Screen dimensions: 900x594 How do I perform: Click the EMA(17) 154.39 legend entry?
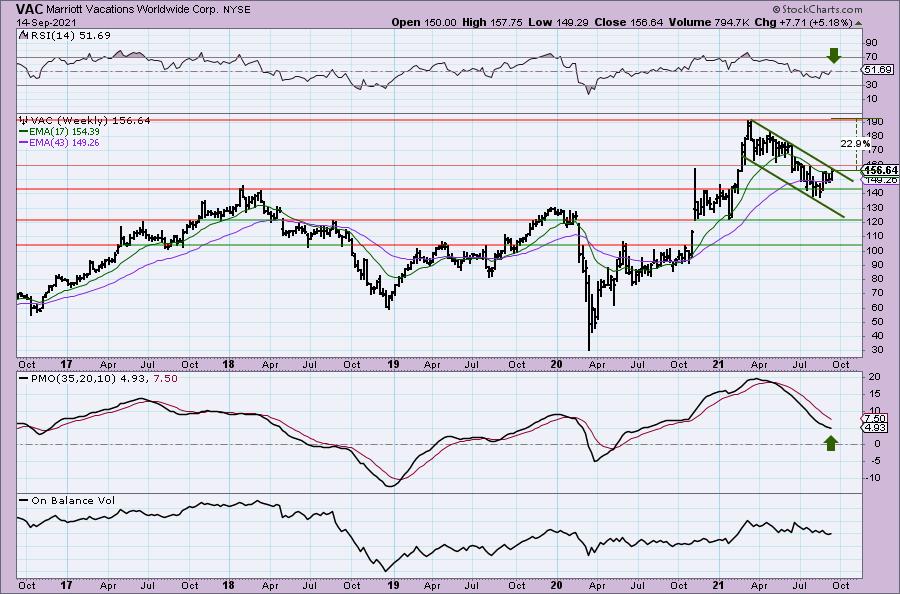point(59,131)
